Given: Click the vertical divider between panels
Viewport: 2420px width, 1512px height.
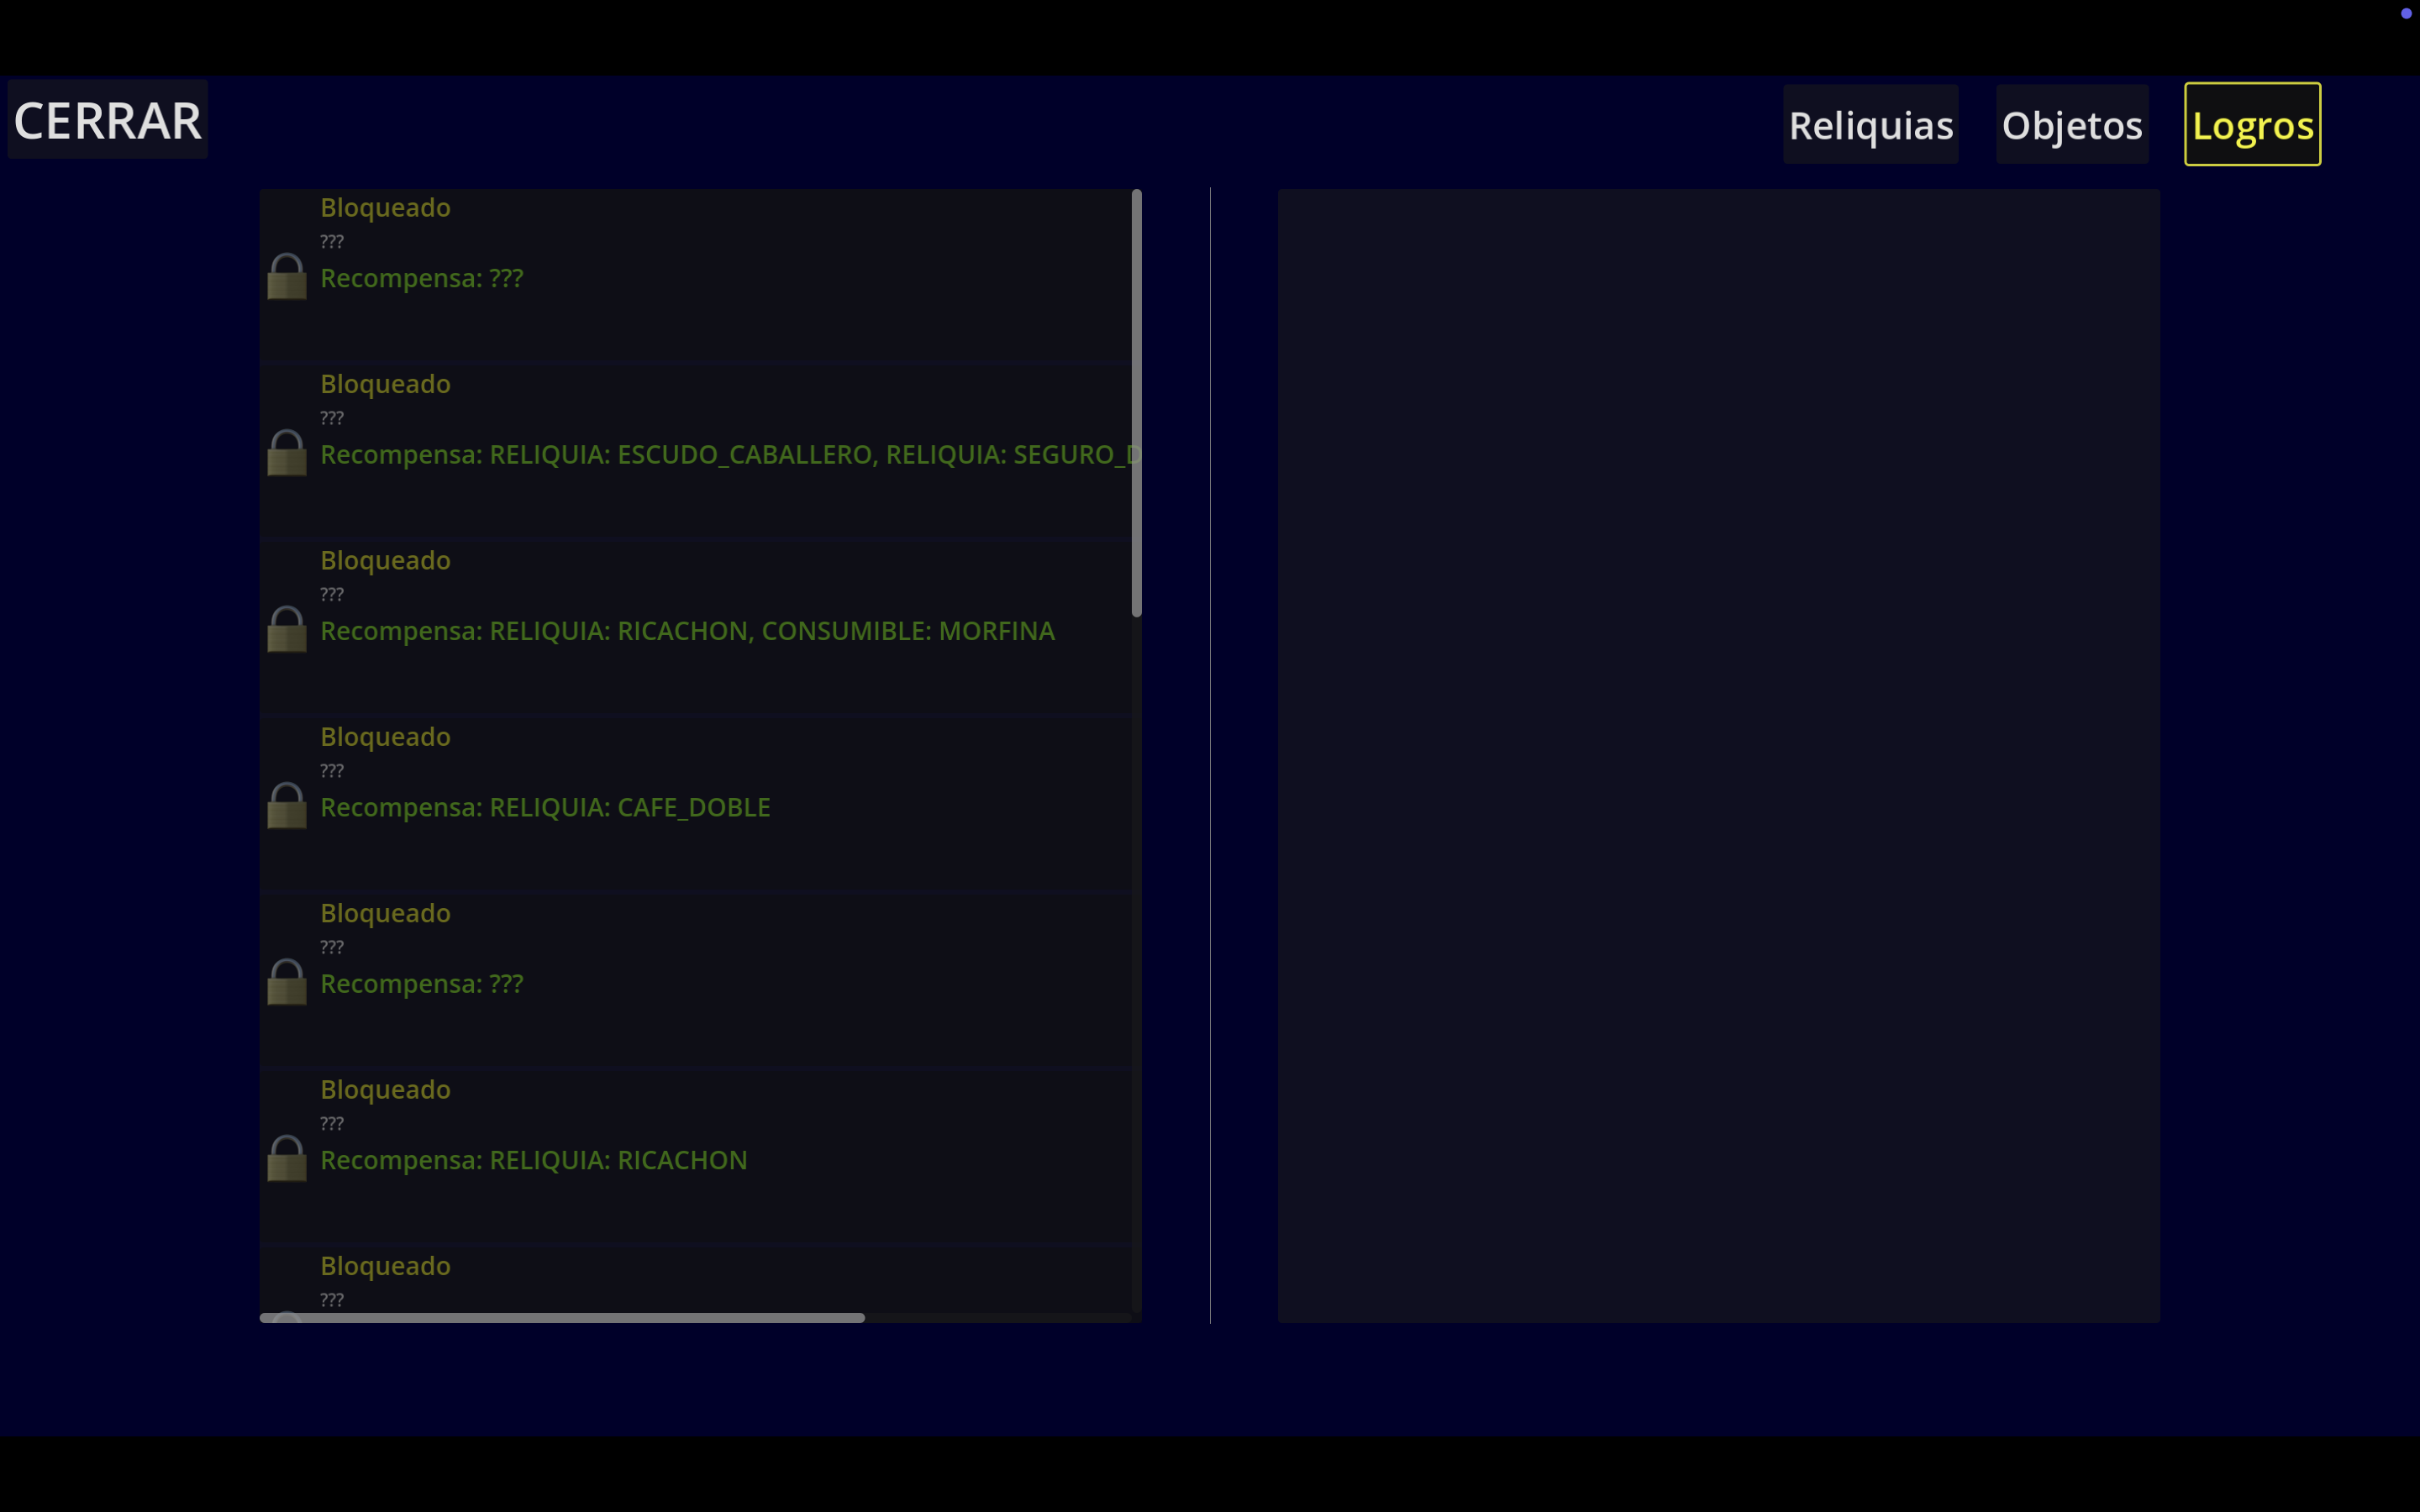Looking at the screenshot, I should (x=1210, y=755).
